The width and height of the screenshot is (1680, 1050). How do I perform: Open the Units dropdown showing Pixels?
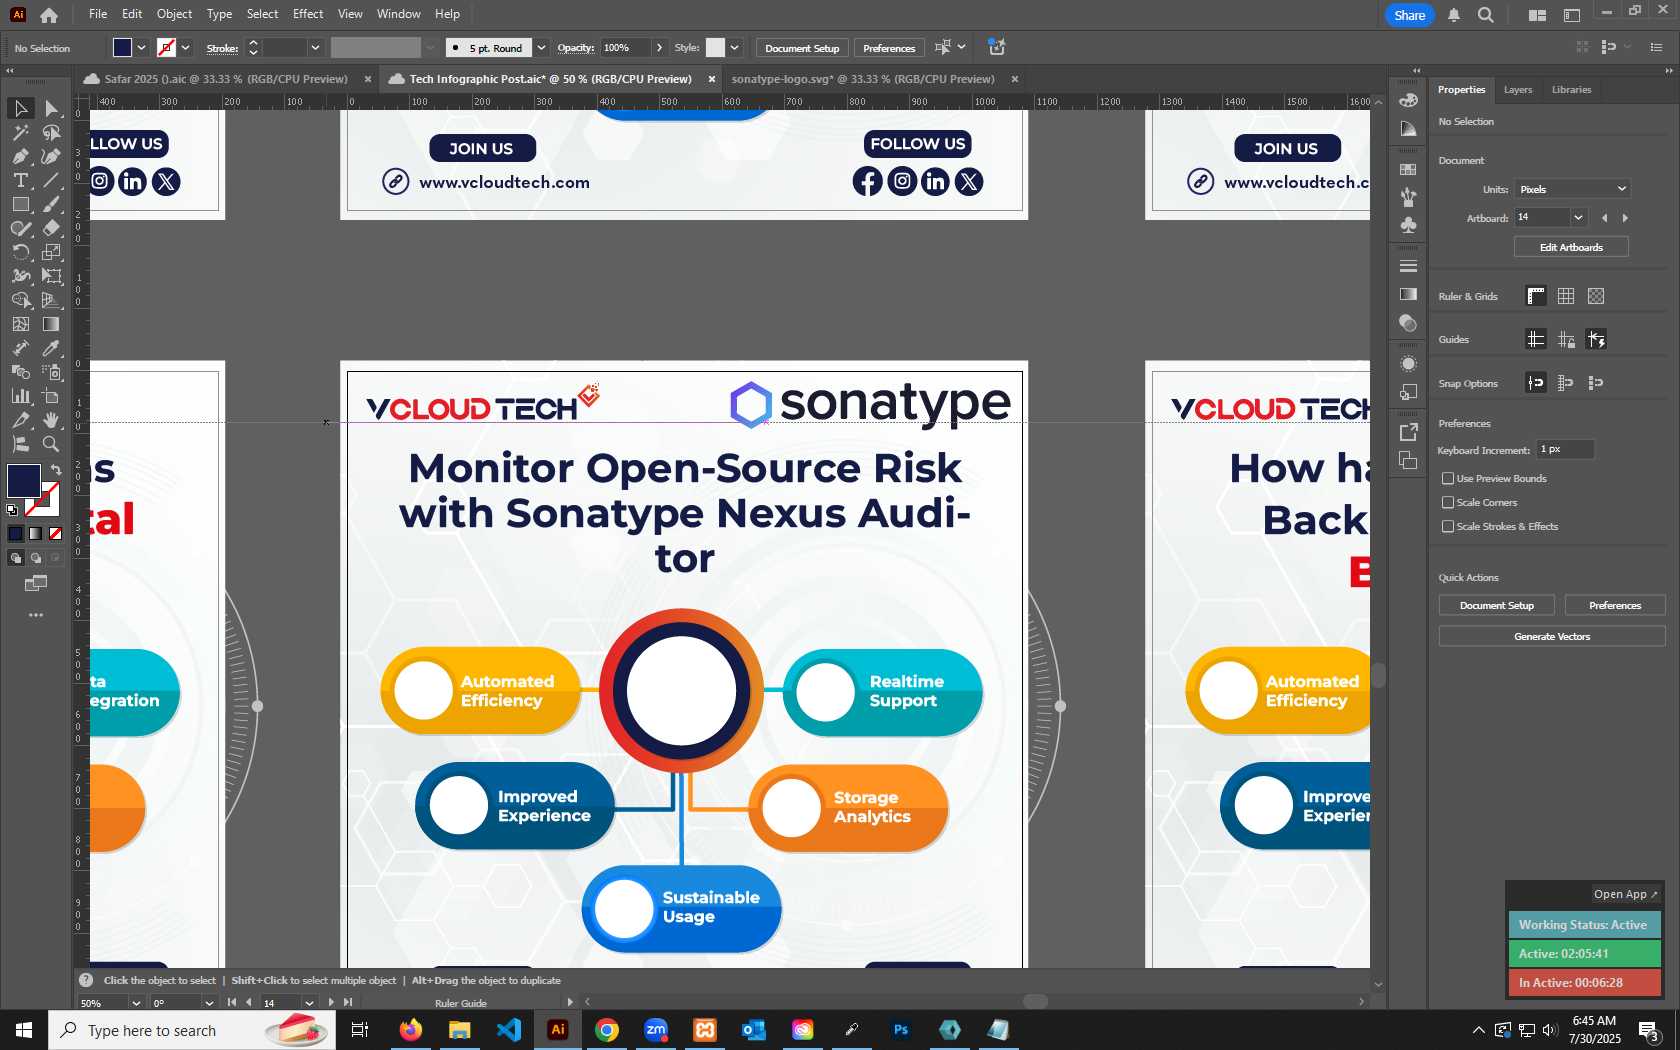(1572, 189)
